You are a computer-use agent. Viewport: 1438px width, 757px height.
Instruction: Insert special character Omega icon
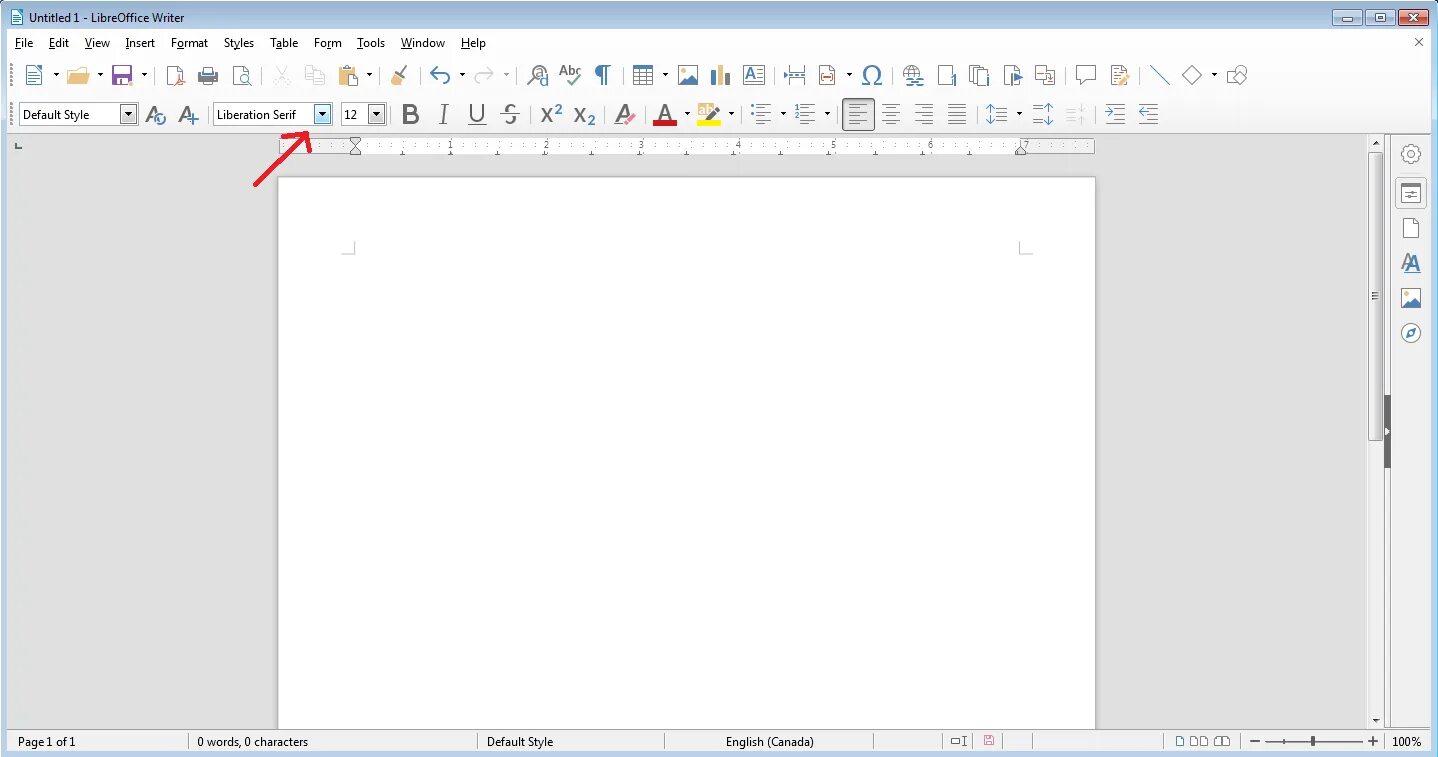point(872,75)
